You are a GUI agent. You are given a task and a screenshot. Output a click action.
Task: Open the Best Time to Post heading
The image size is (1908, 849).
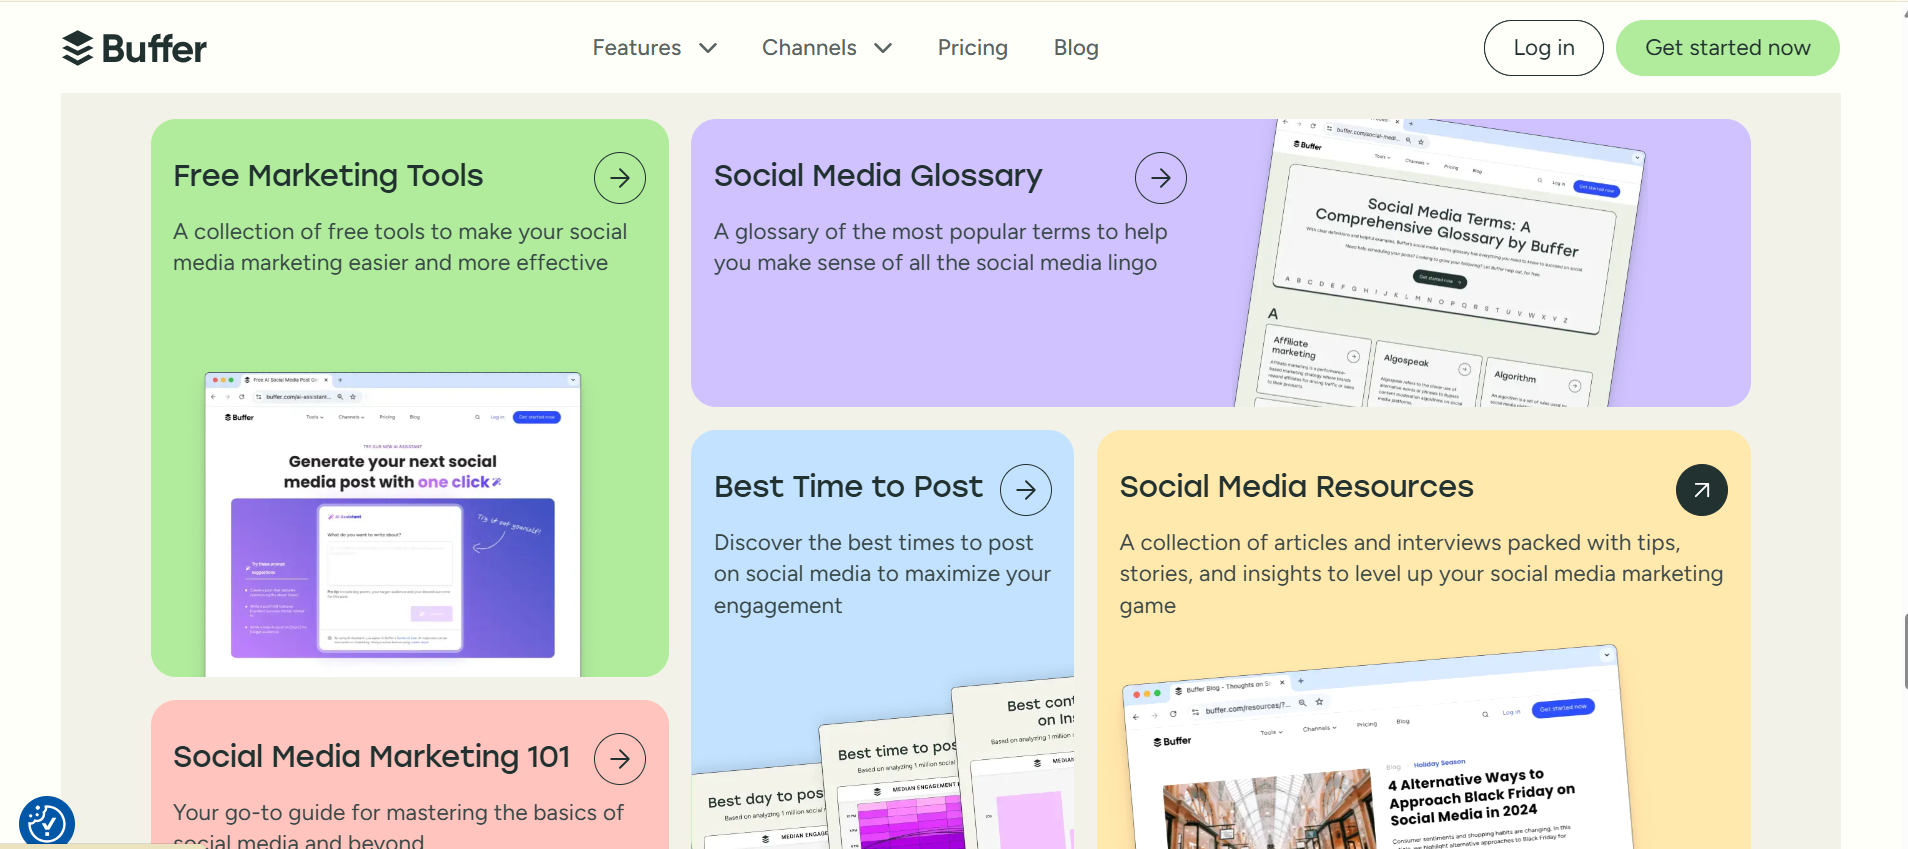848,487
